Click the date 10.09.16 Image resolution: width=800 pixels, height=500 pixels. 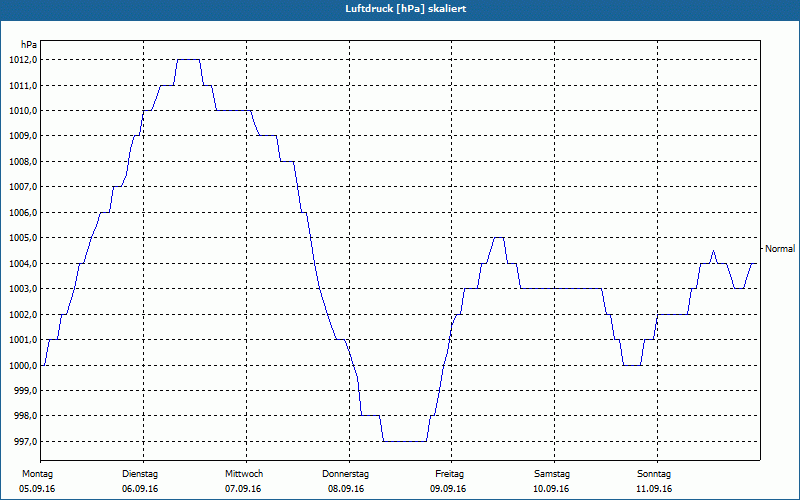(551, 489)
